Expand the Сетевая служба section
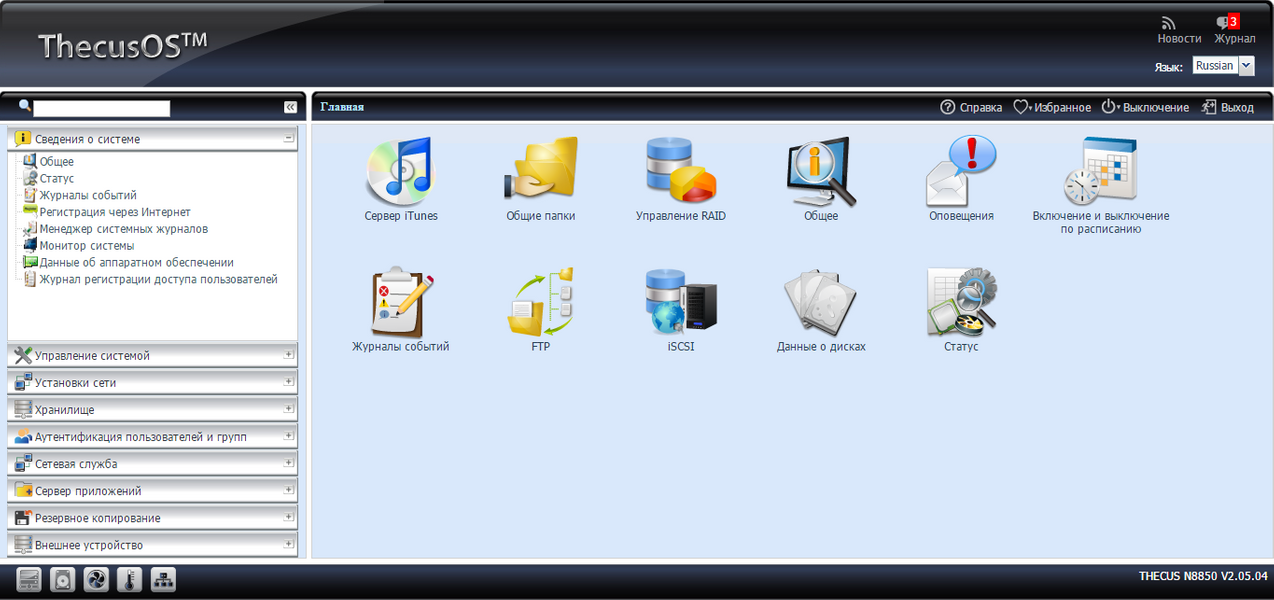 tap(288, 463)
